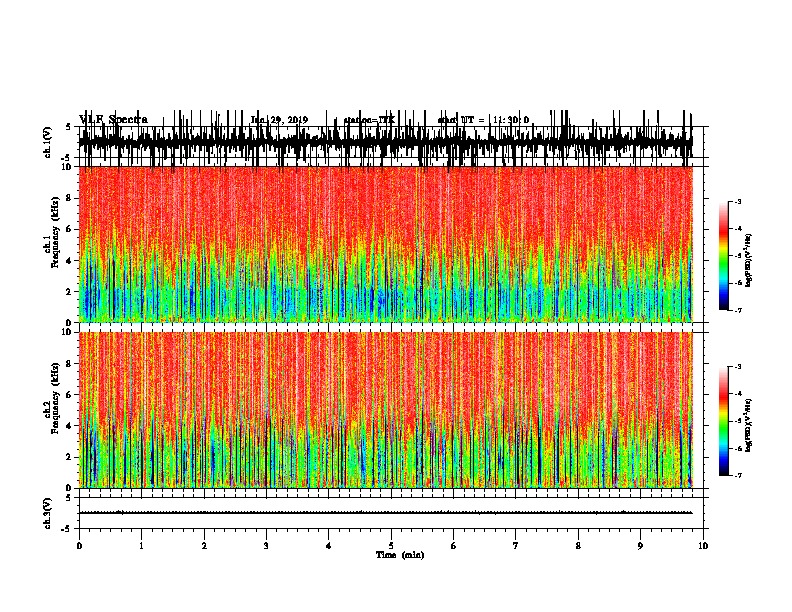Click the ch.3(V) axis label

48,513
